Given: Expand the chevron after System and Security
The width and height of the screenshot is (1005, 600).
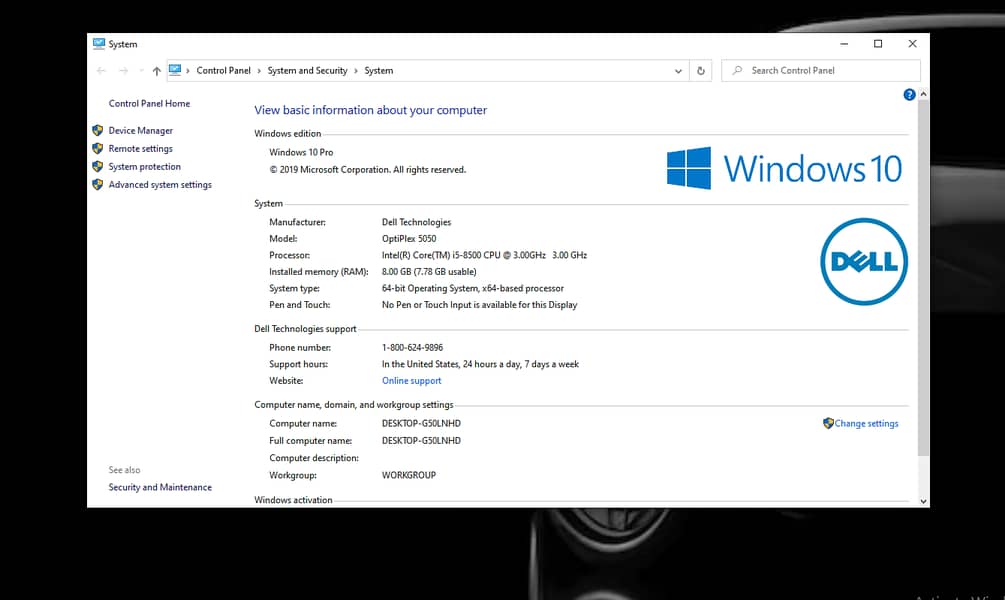Looking at the screenshot, I should click(x=356, y=71).
